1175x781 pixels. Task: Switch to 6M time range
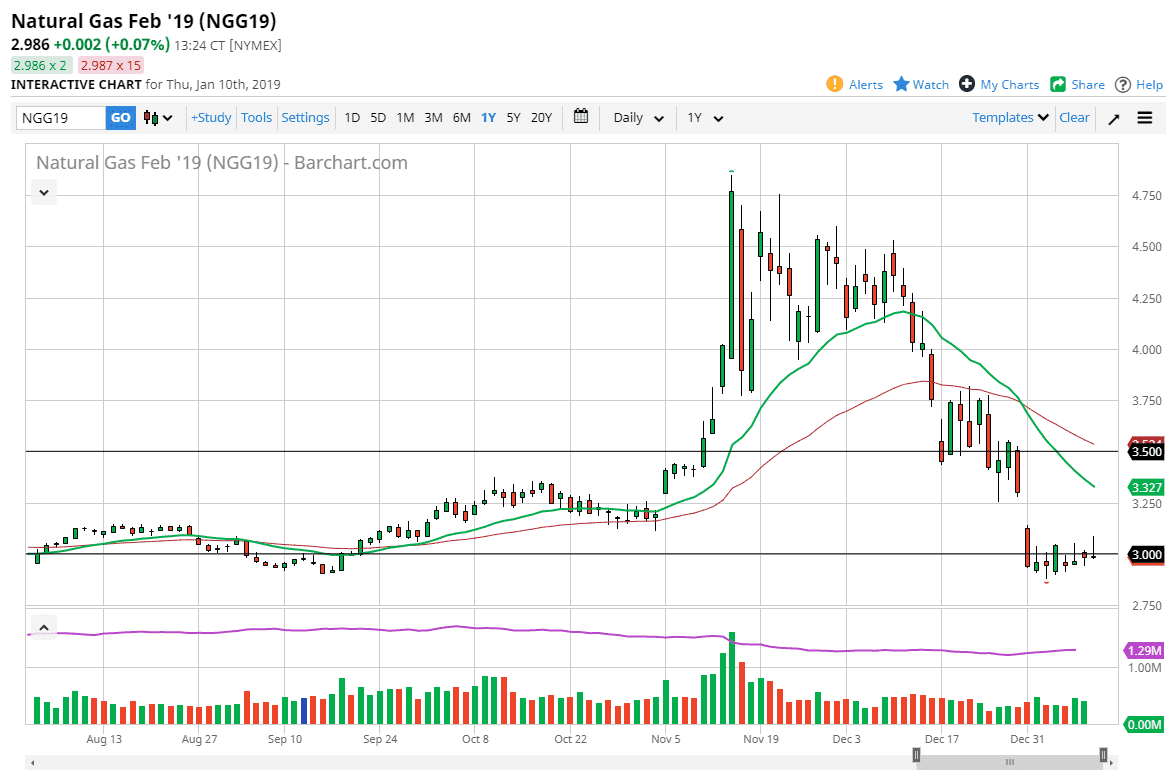pos(461,117)
